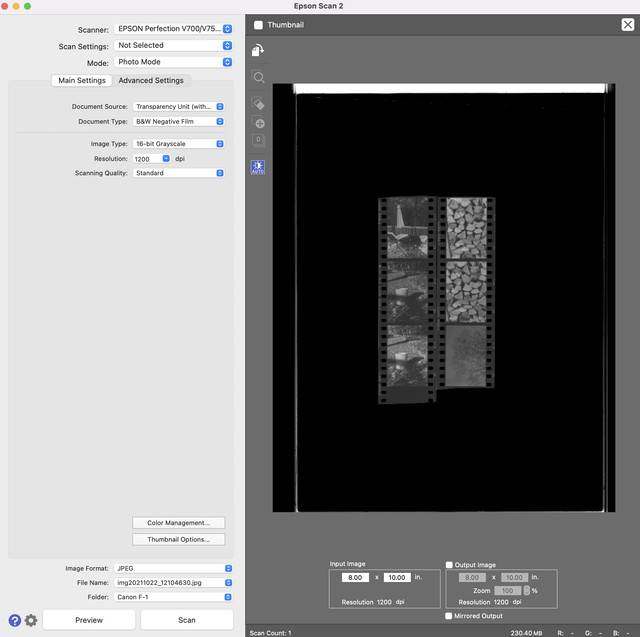
Task: Enable the Thumbnail checkbox
Action: [259, 25]
